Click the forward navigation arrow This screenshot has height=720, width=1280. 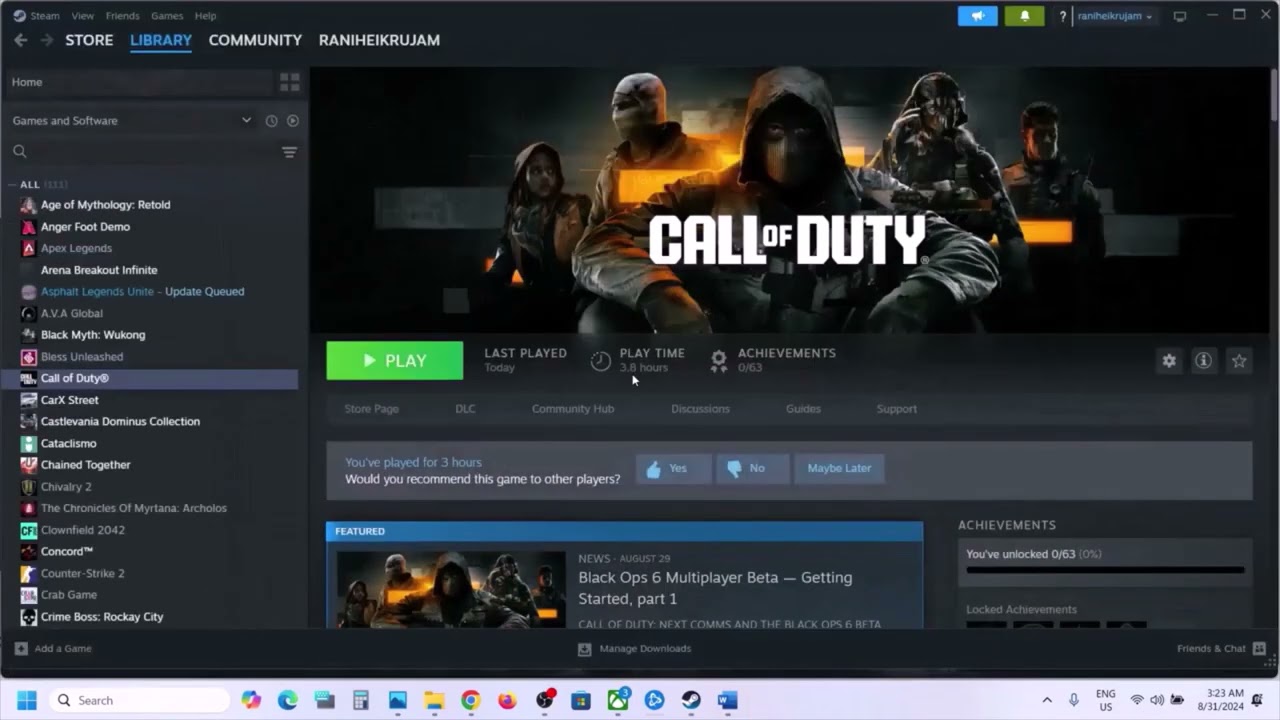click(x=47, y=40)
